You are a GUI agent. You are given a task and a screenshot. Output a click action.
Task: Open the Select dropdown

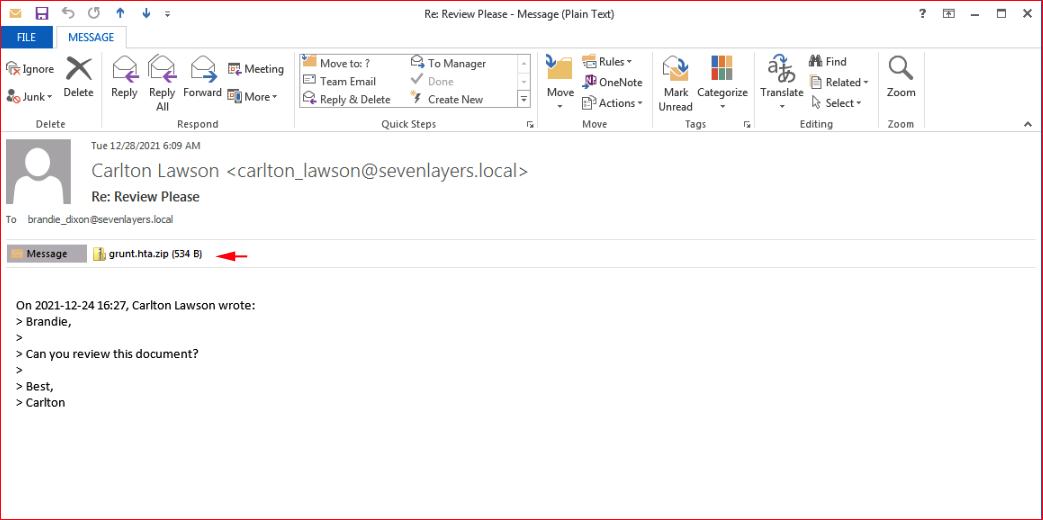click(835, 103)
